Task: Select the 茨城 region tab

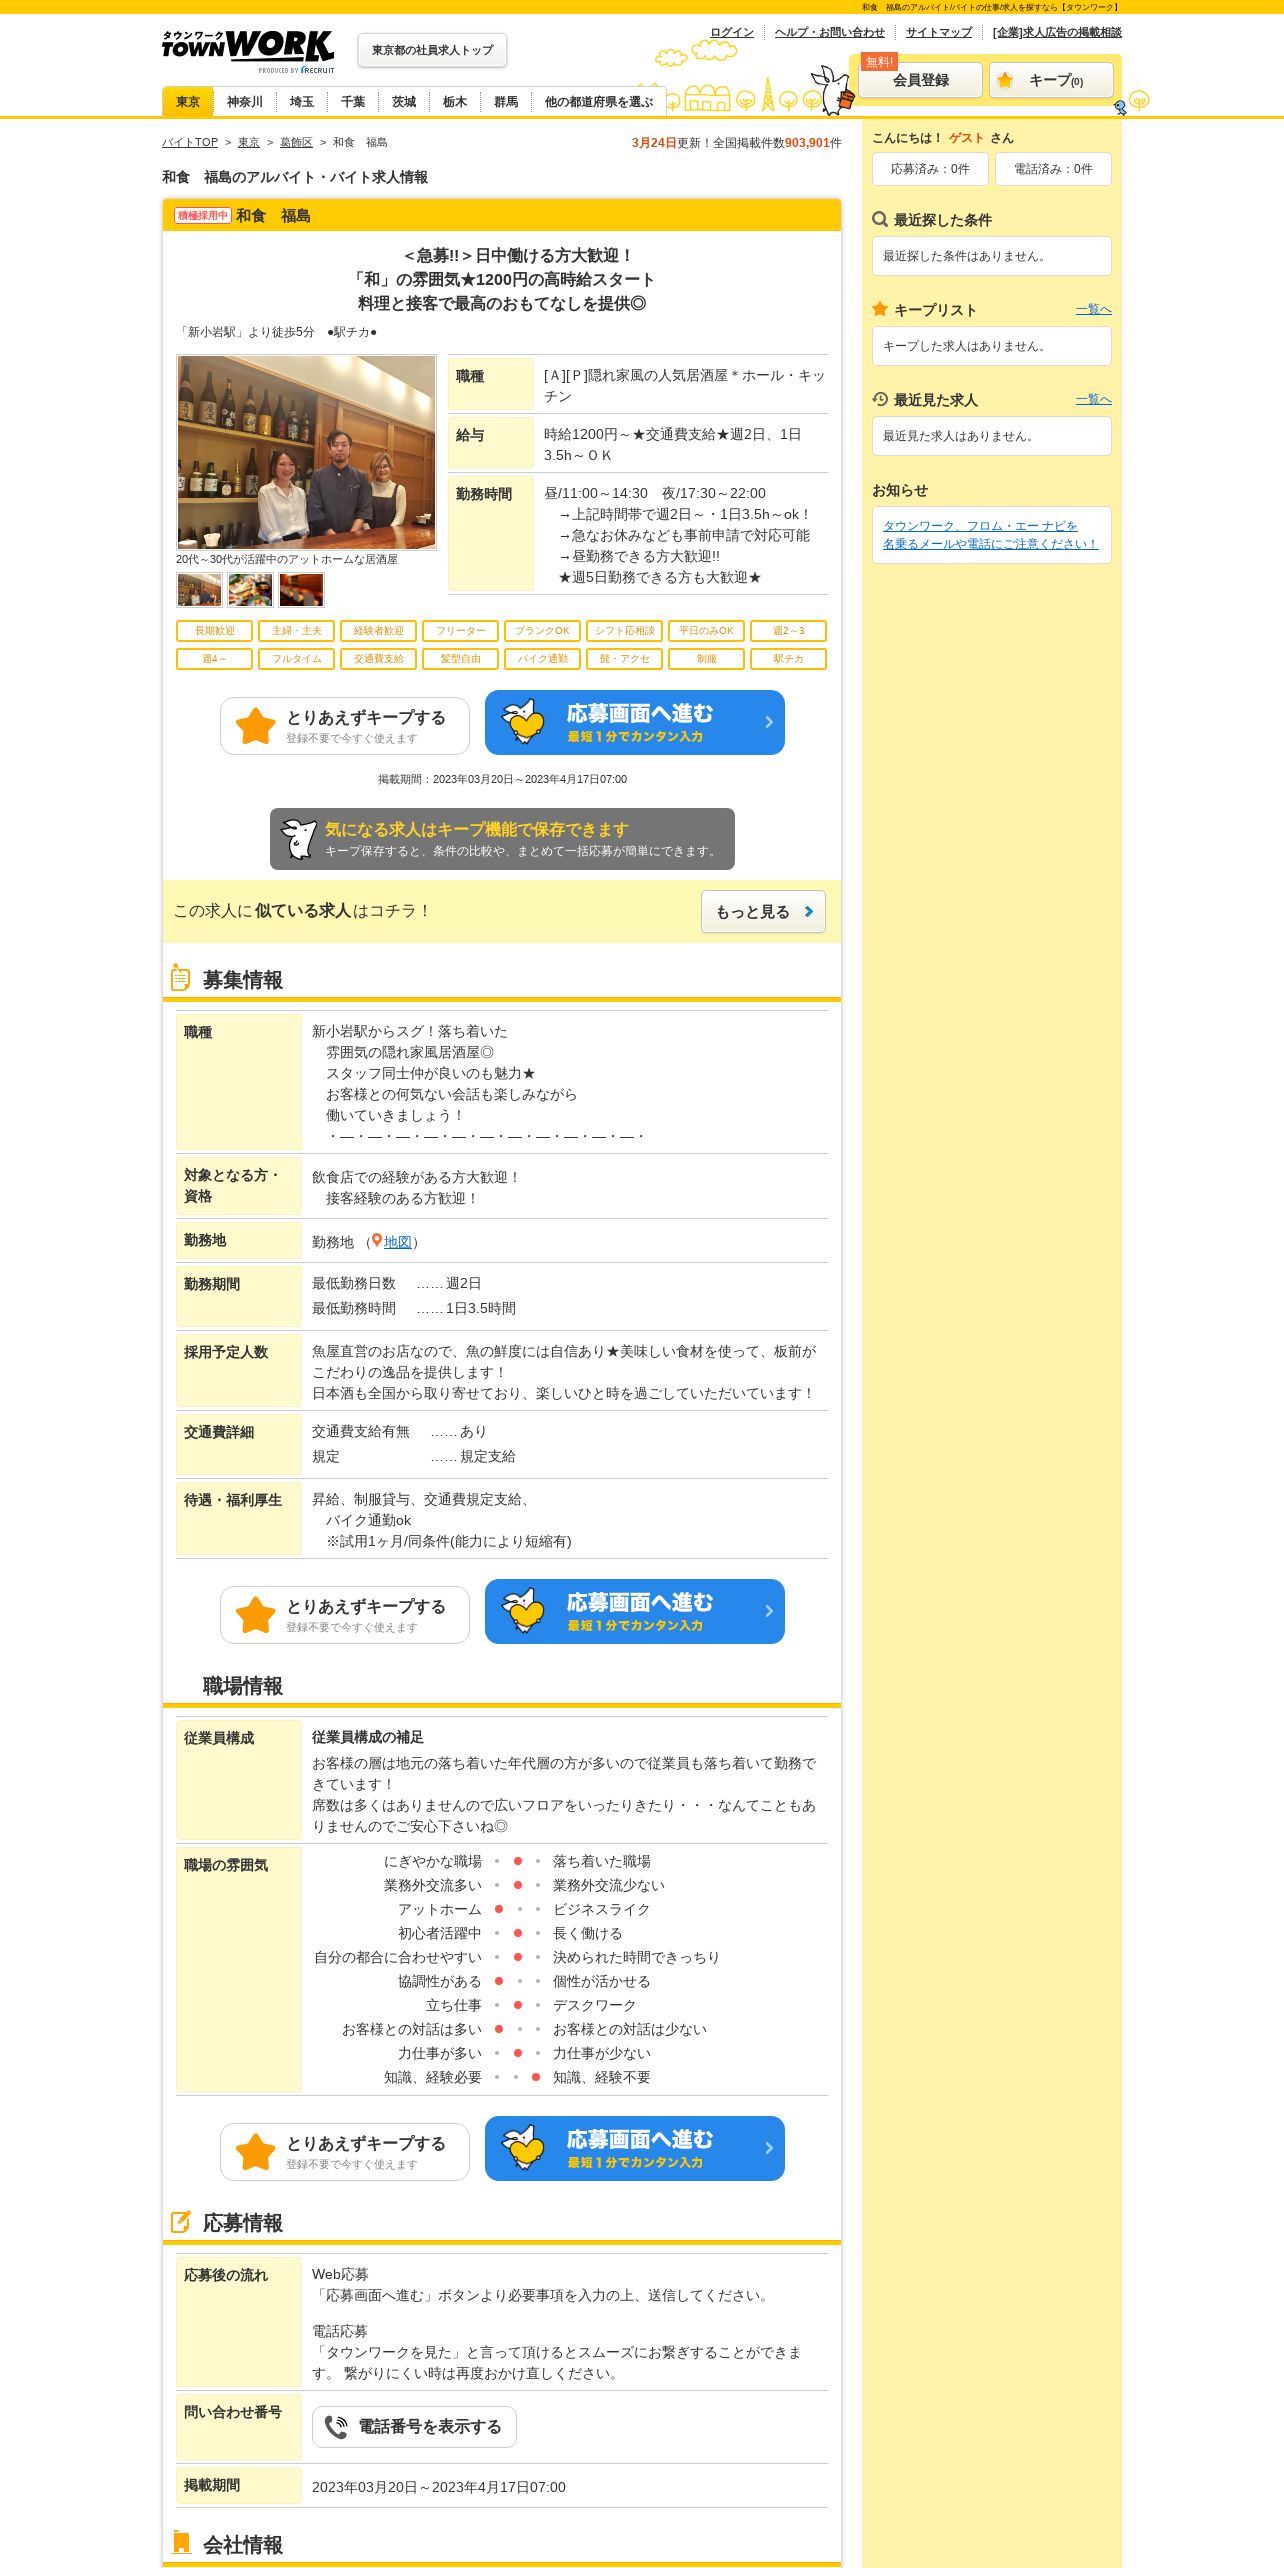Action: [x=404, y=102]
